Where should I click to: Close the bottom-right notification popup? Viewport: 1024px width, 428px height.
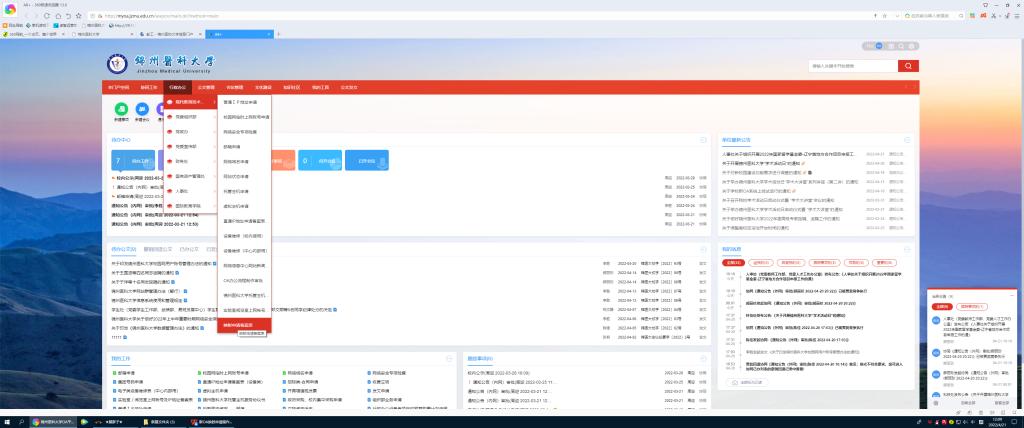pos(1010,296)
